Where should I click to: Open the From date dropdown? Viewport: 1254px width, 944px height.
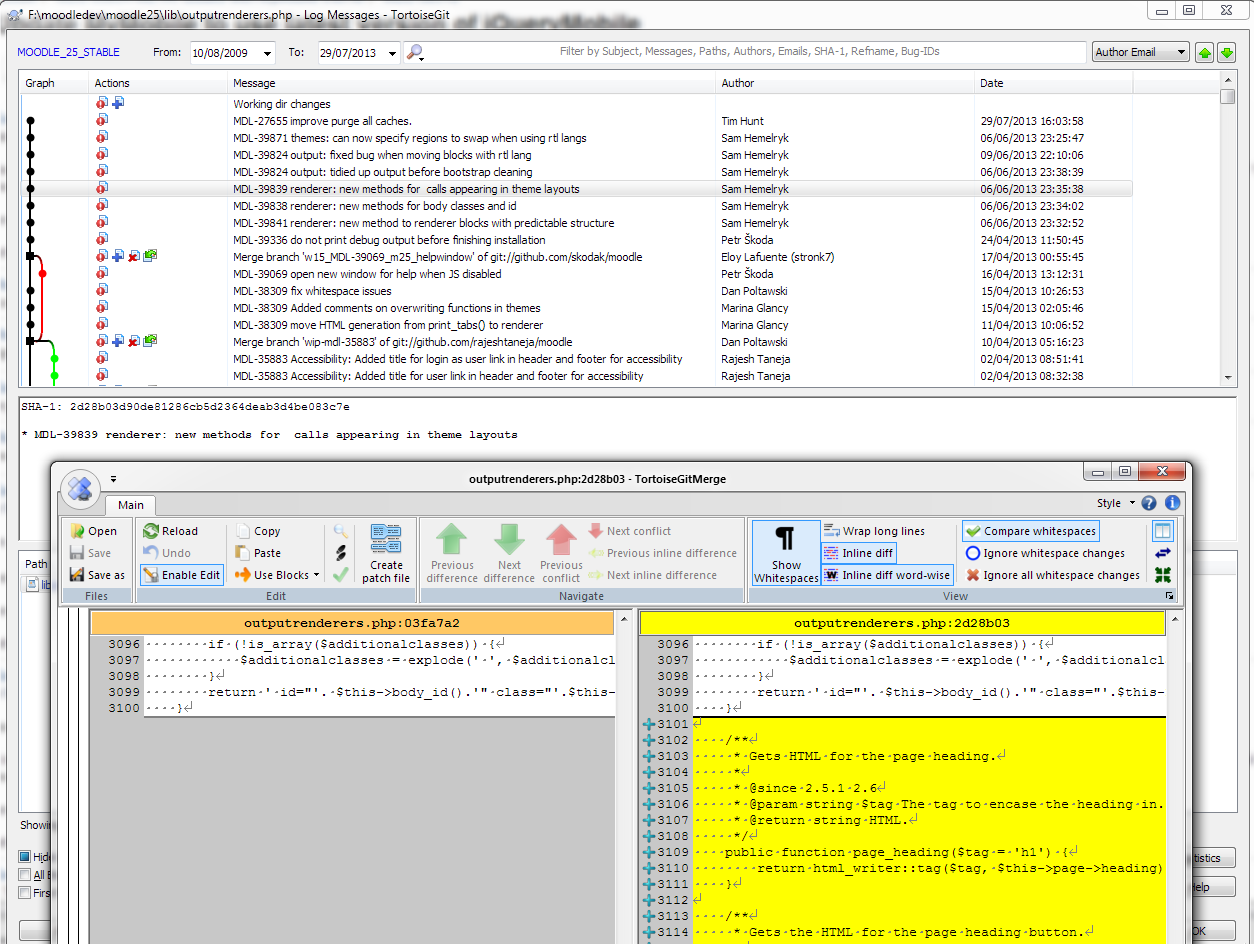tap(267, 53)
